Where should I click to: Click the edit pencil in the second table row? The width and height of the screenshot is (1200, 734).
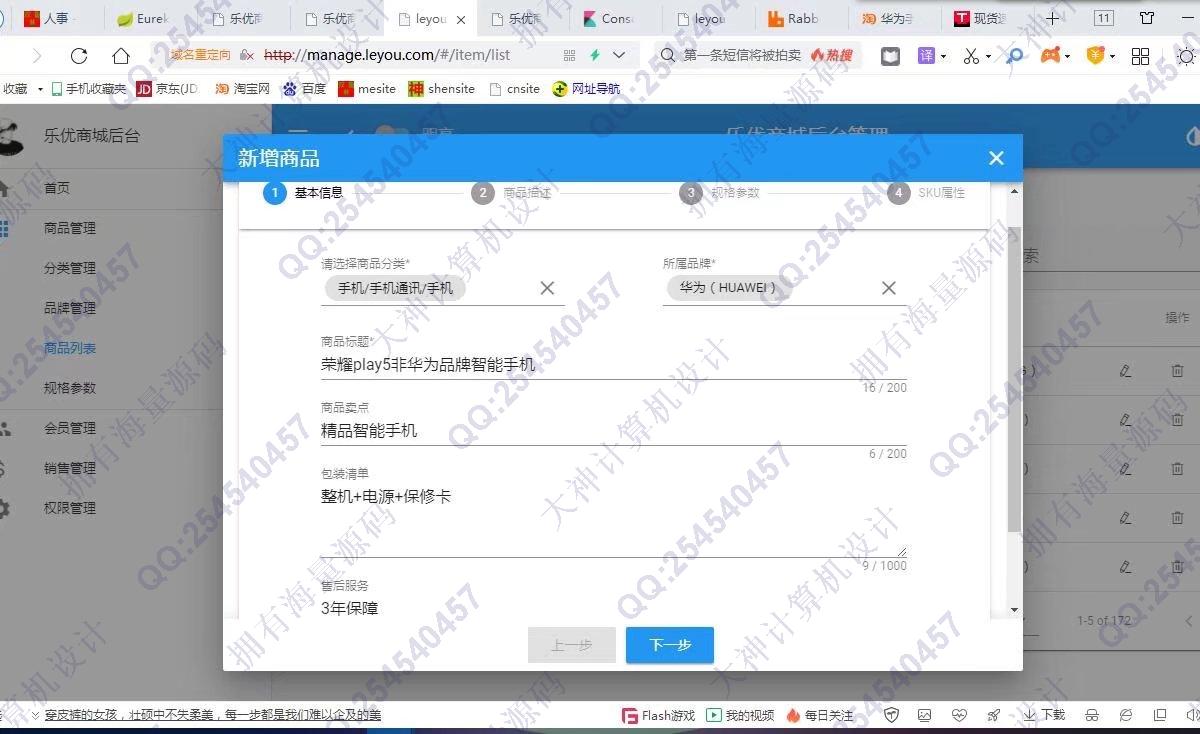click(1126, 420)
